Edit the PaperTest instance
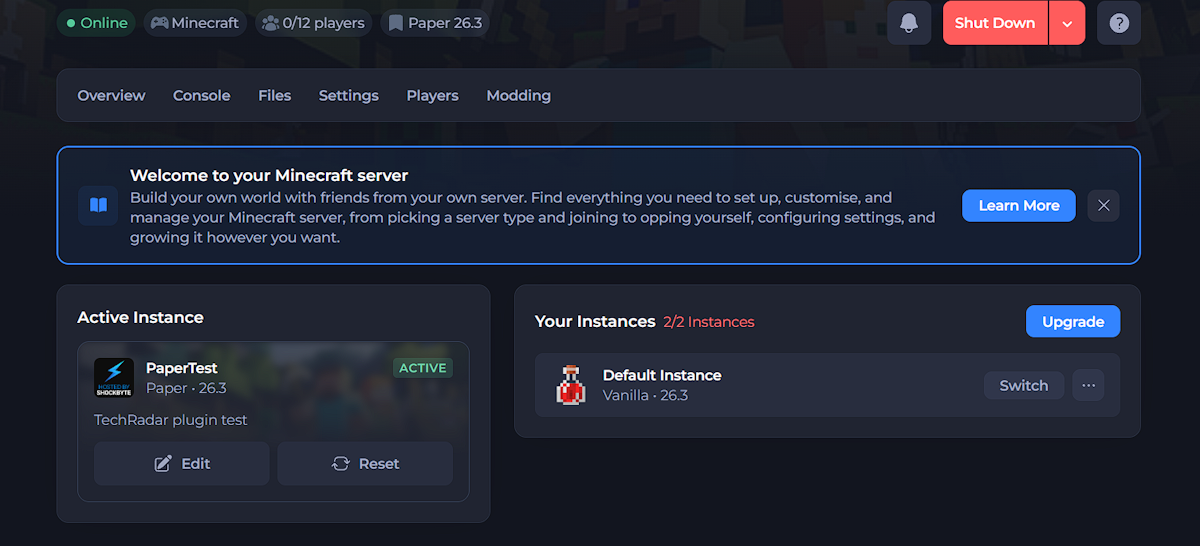This screenshot has height=546, width=1200. 182,464
